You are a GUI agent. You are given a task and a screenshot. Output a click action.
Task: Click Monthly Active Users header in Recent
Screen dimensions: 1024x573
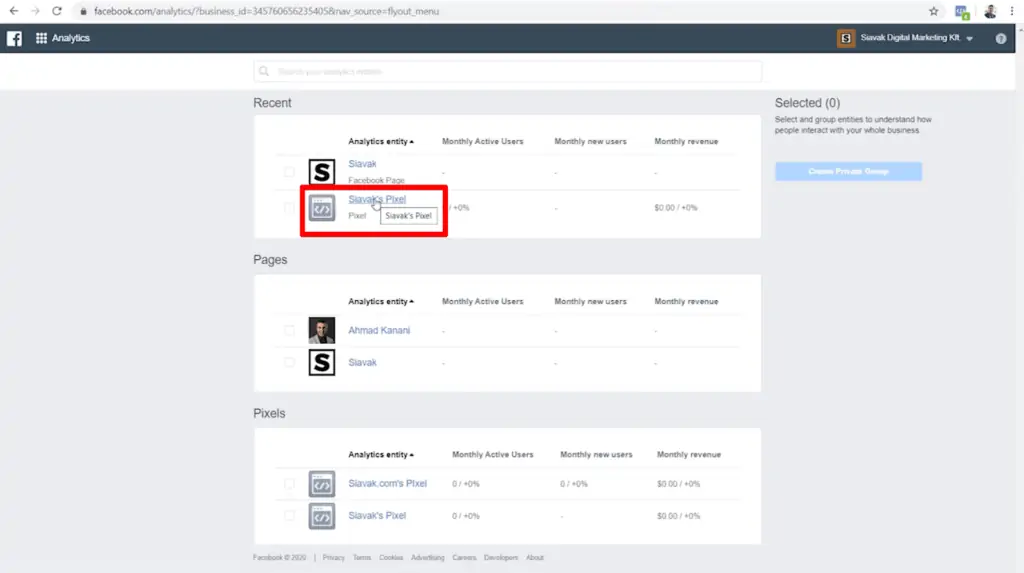point(483,141)
